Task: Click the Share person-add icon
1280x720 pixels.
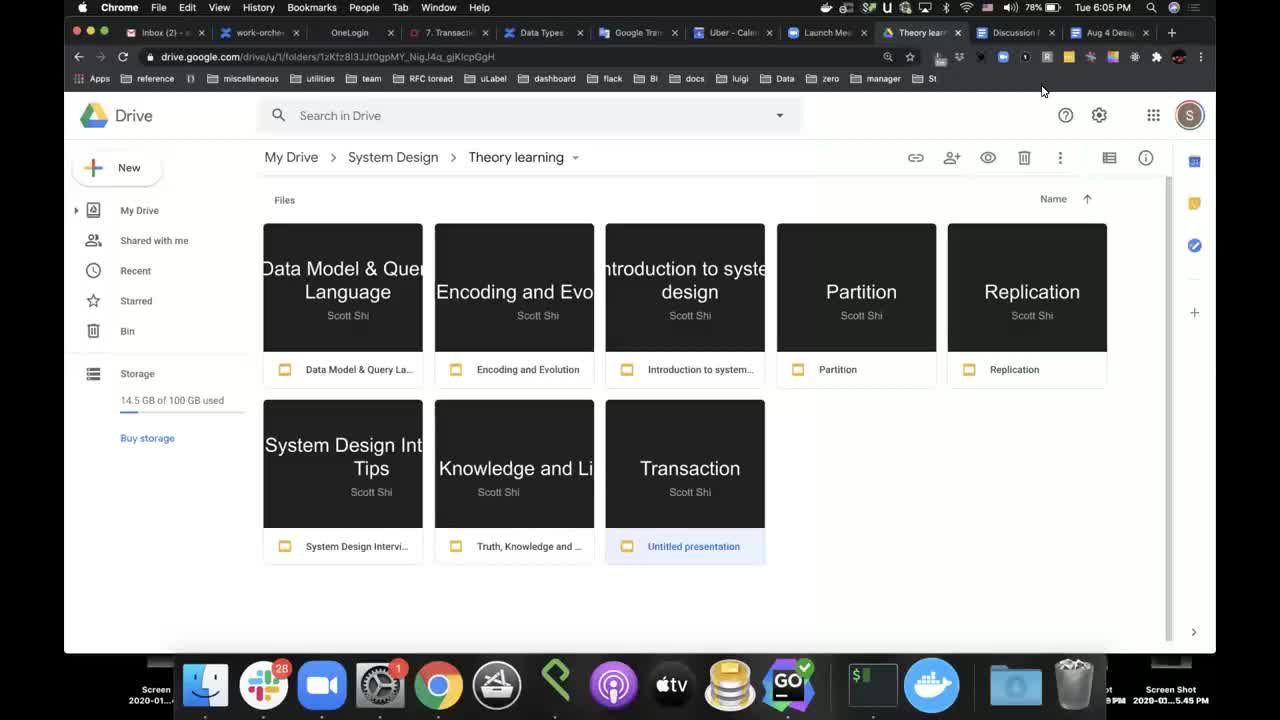Action: pyautogui.click(x=951, y=158)
